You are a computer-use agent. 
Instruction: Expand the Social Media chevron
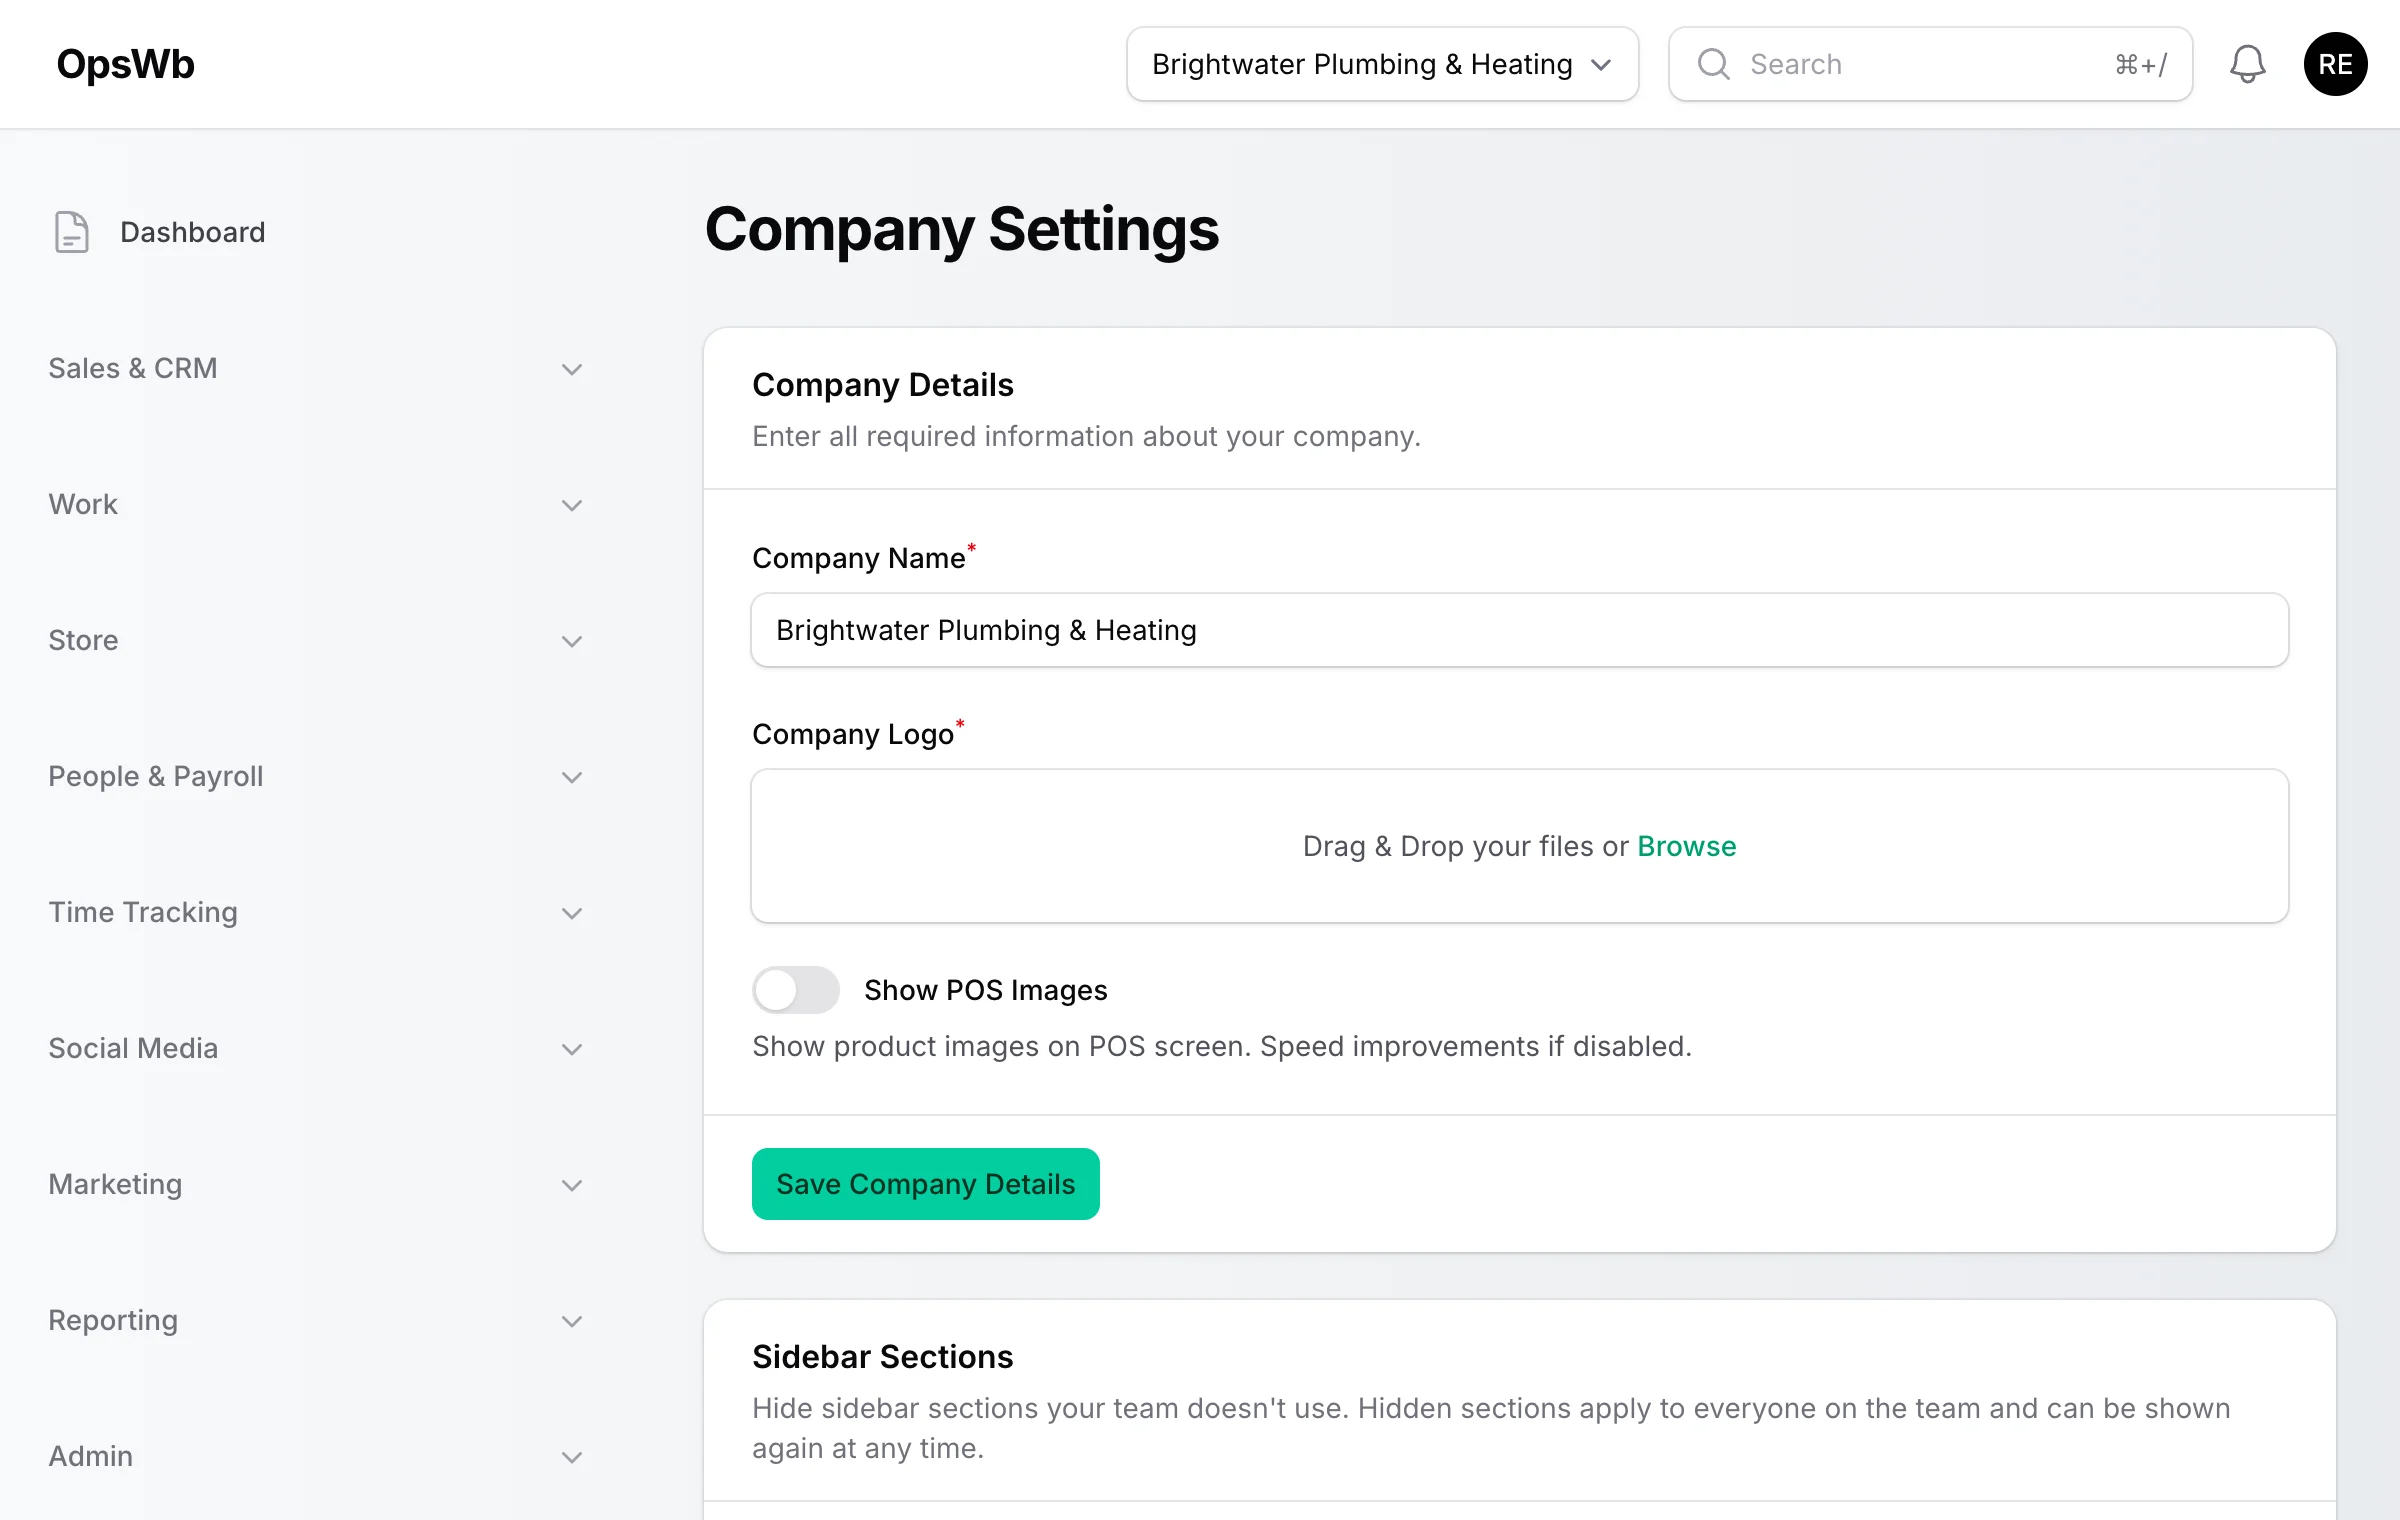tap(572, 1049)
